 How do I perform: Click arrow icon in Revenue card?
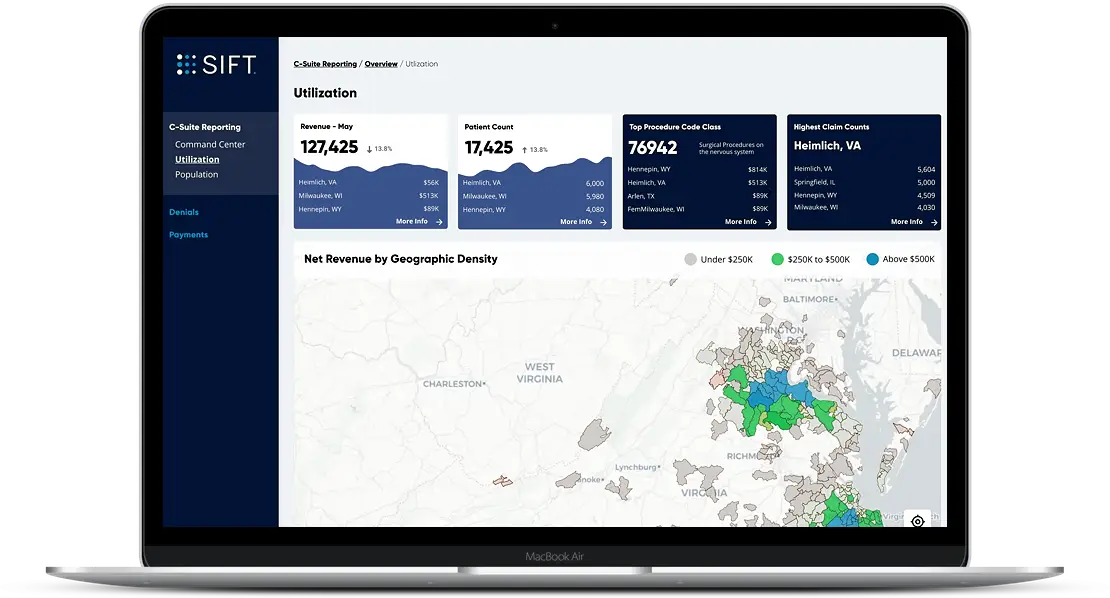439,222
